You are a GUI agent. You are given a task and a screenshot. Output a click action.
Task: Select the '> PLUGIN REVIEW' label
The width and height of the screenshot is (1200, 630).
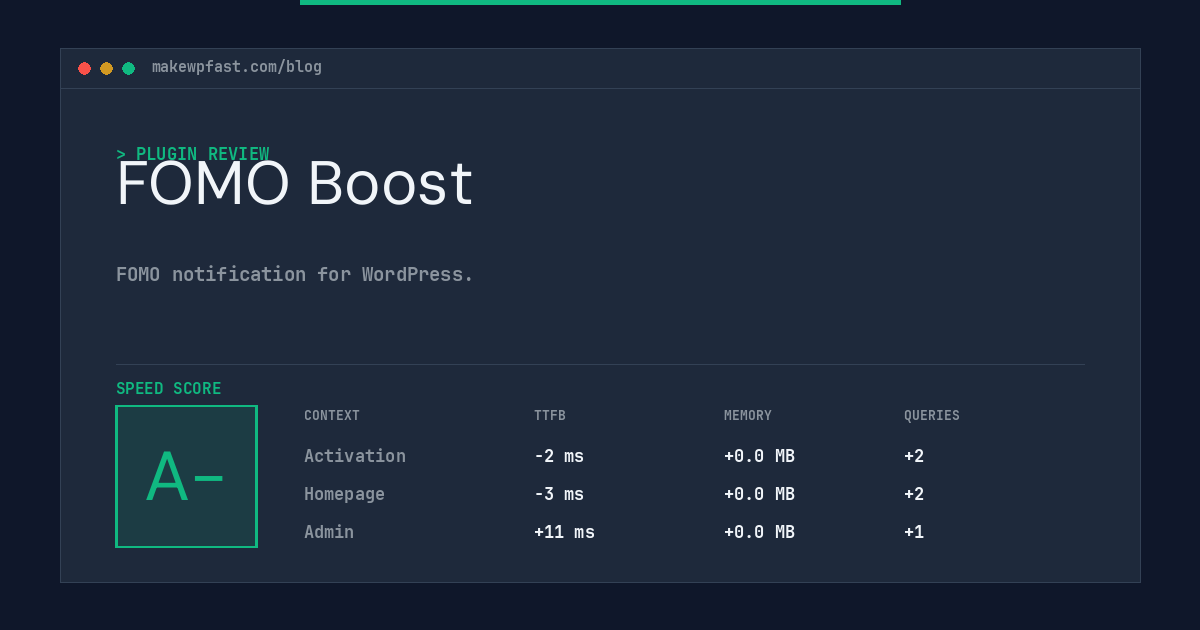click(x=193, y=154)
